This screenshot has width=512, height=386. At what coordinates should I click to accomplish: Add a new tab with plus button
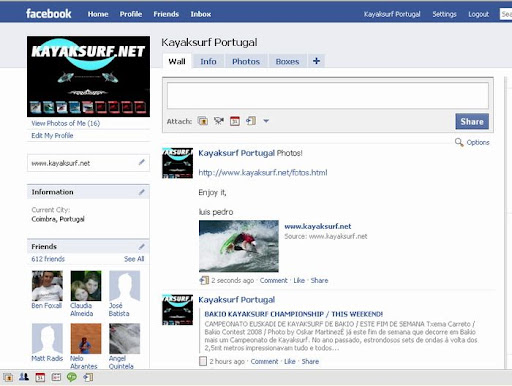coord(316,61)
